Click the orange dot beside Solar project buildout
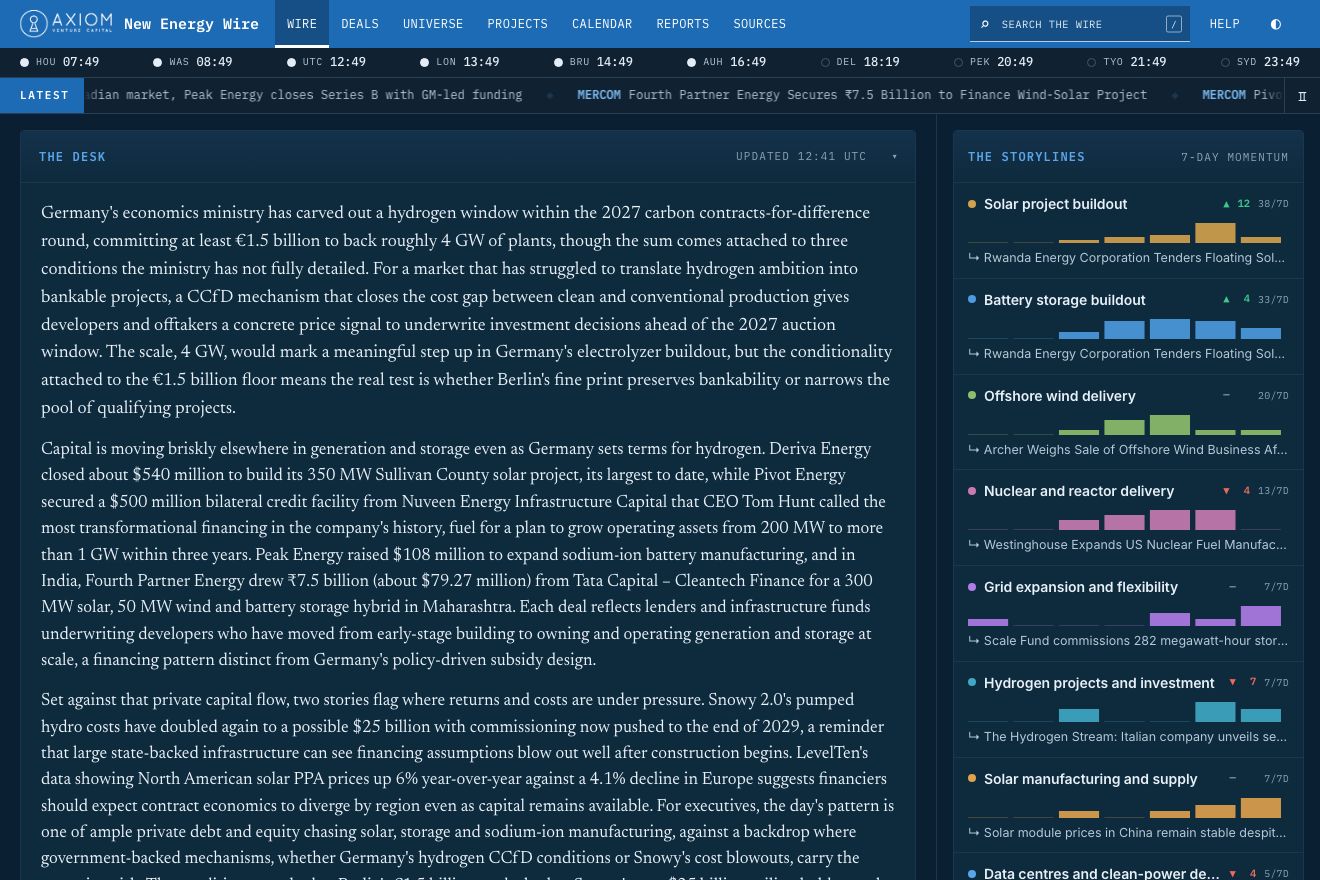This screenshot has height=880, width=1320. pos(972,204)
